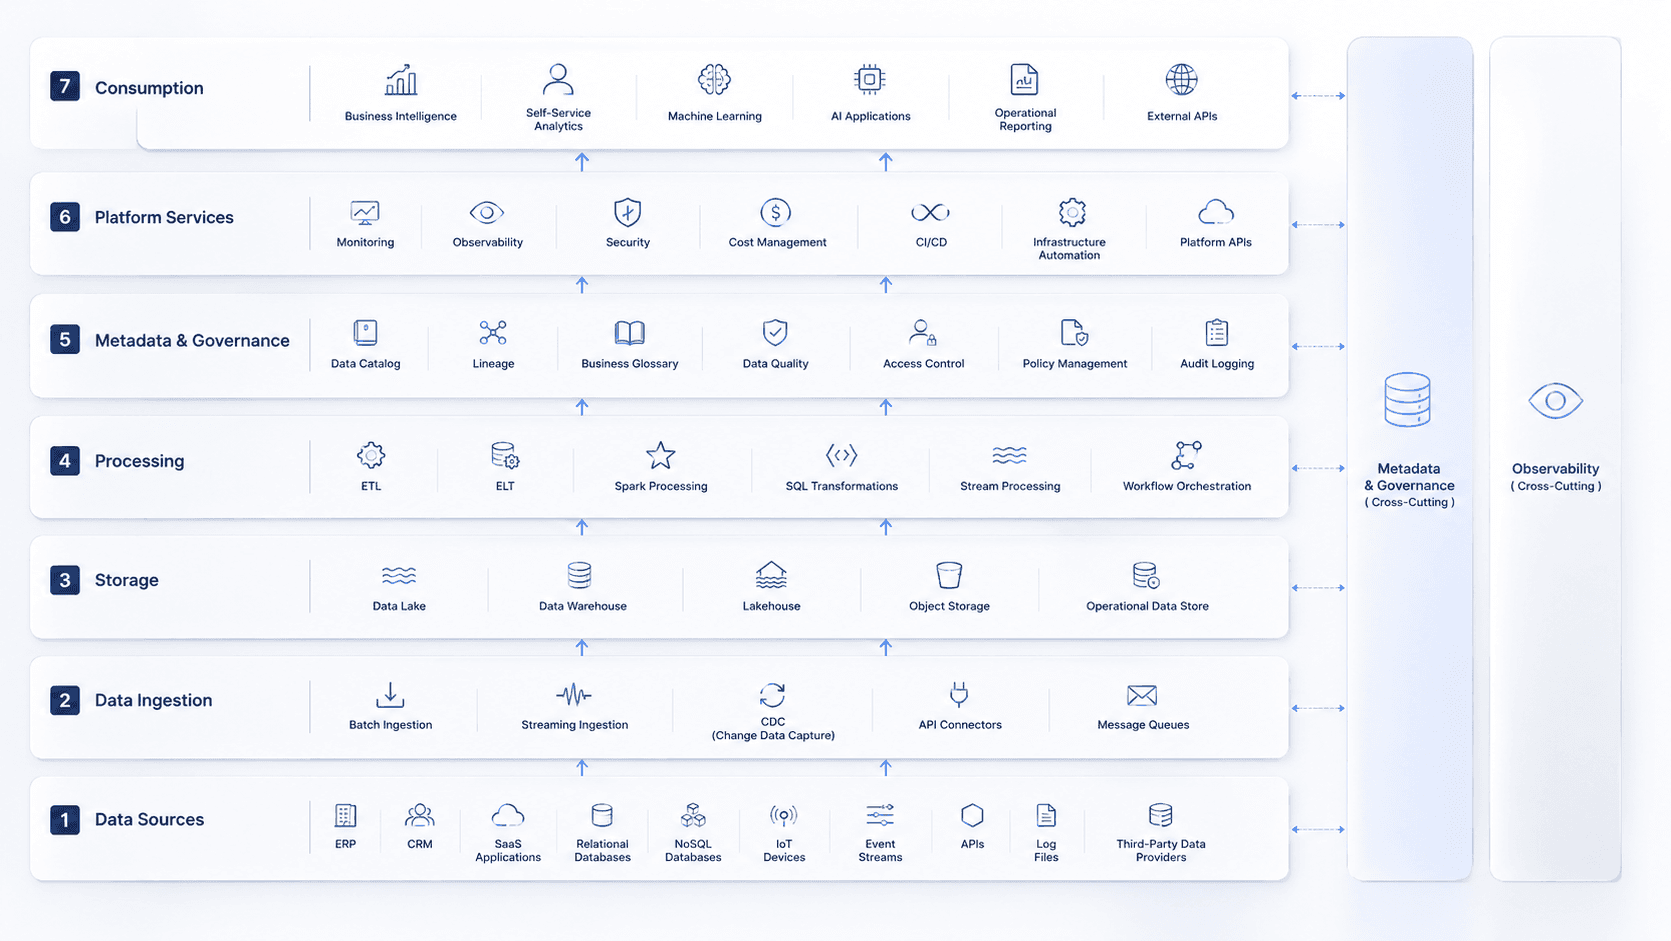Viewport: 1671px width, 941px height.
Task: Select the Workflow Orchestration icon
Action: point(1186,455)
